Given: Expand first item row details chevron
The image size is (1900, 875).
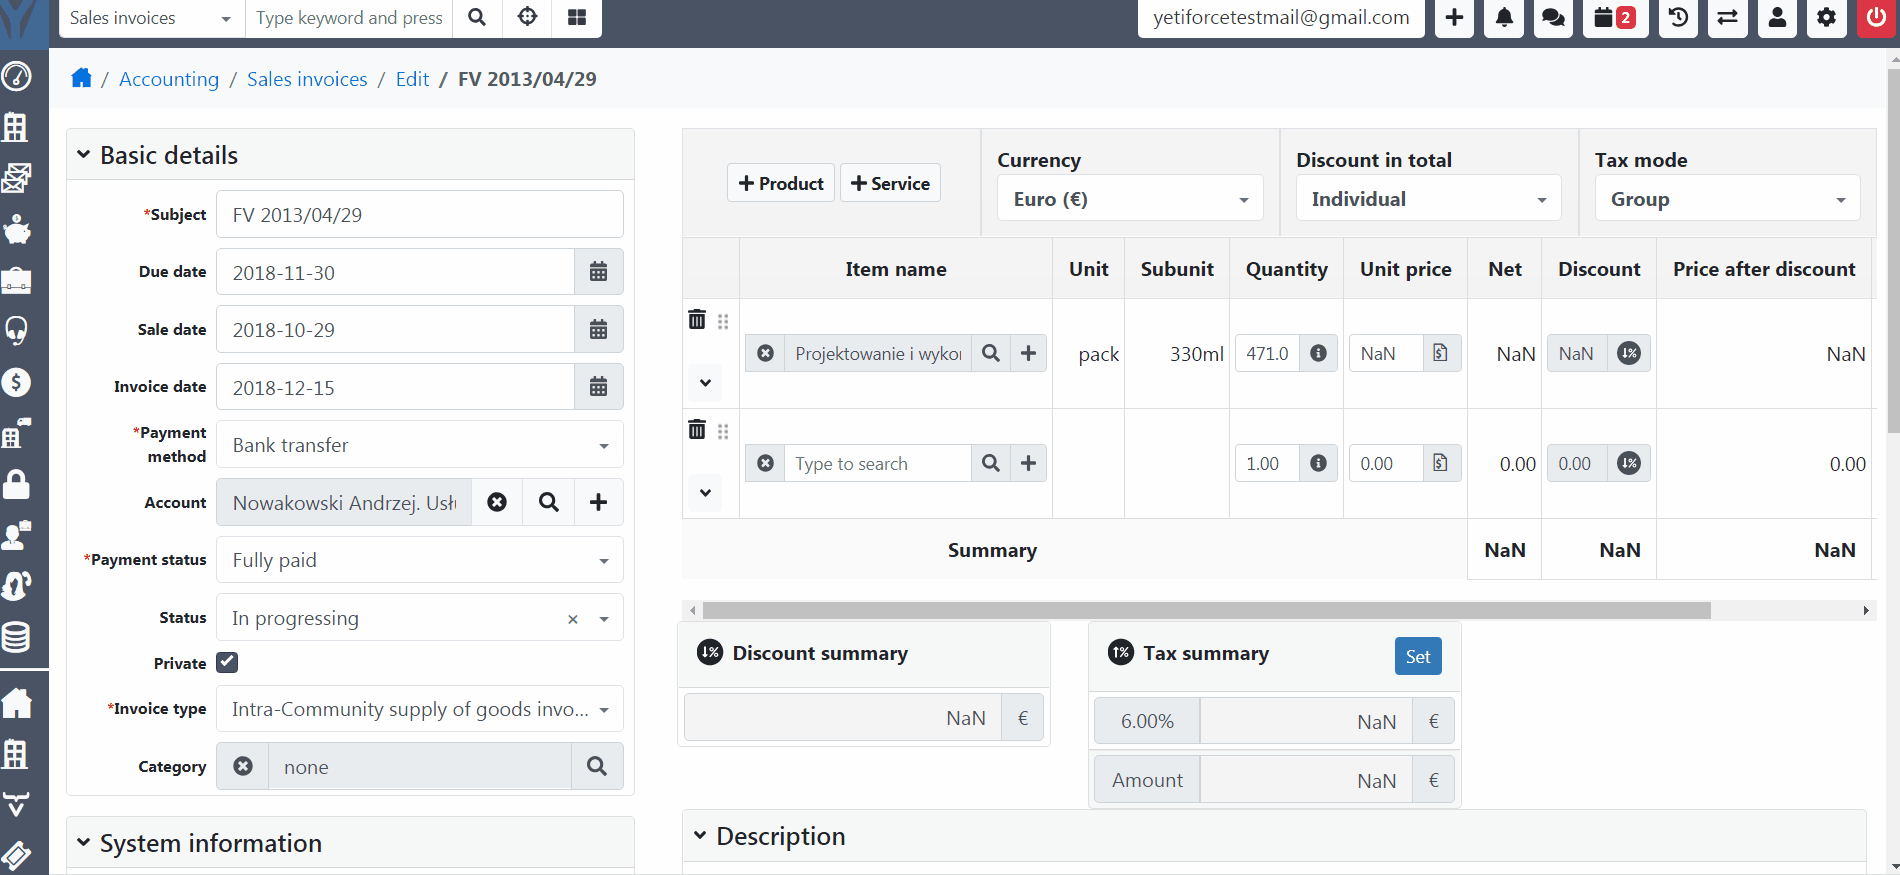Looking at the screenshot, I should (705, 383).
